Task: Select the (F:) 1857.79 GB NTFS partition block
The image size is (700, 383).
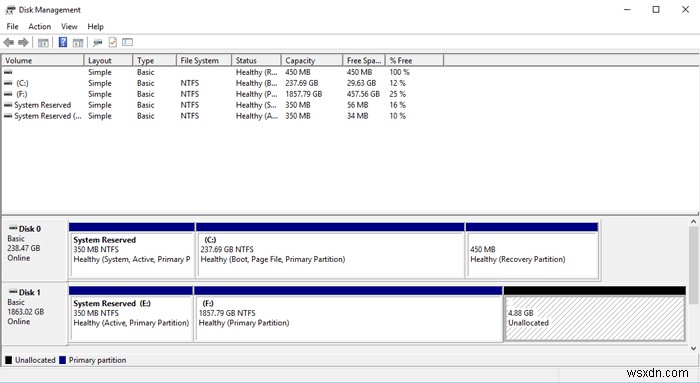Action: tap(348, 314)
